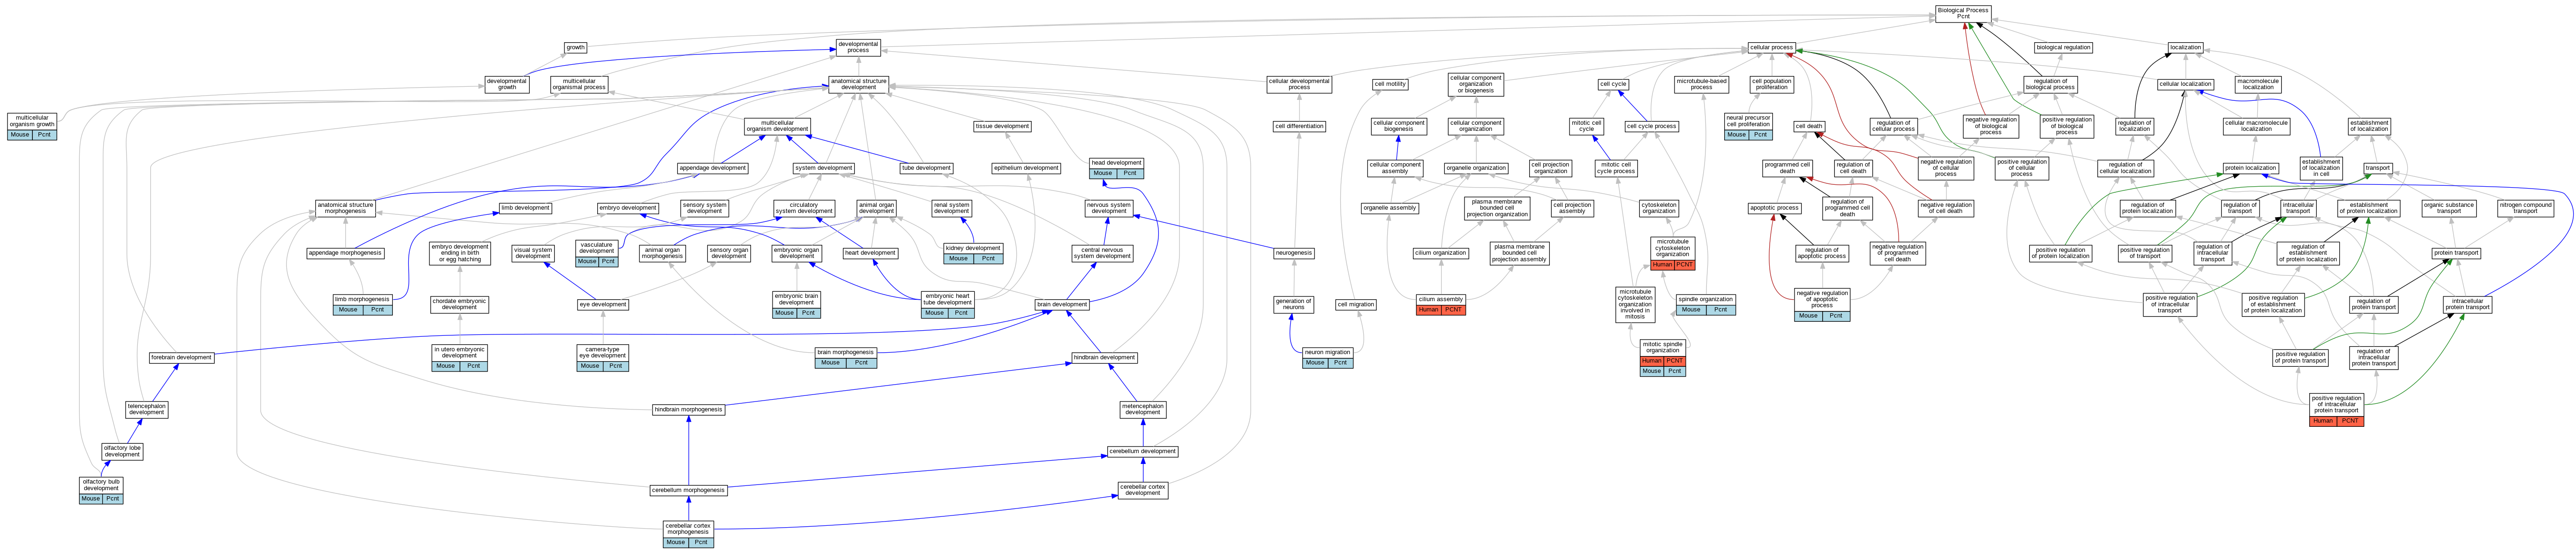This screenshot has height=553, width=2576.
Task: Click the hindbrain morphogenesis node
Action: point(688,409)
